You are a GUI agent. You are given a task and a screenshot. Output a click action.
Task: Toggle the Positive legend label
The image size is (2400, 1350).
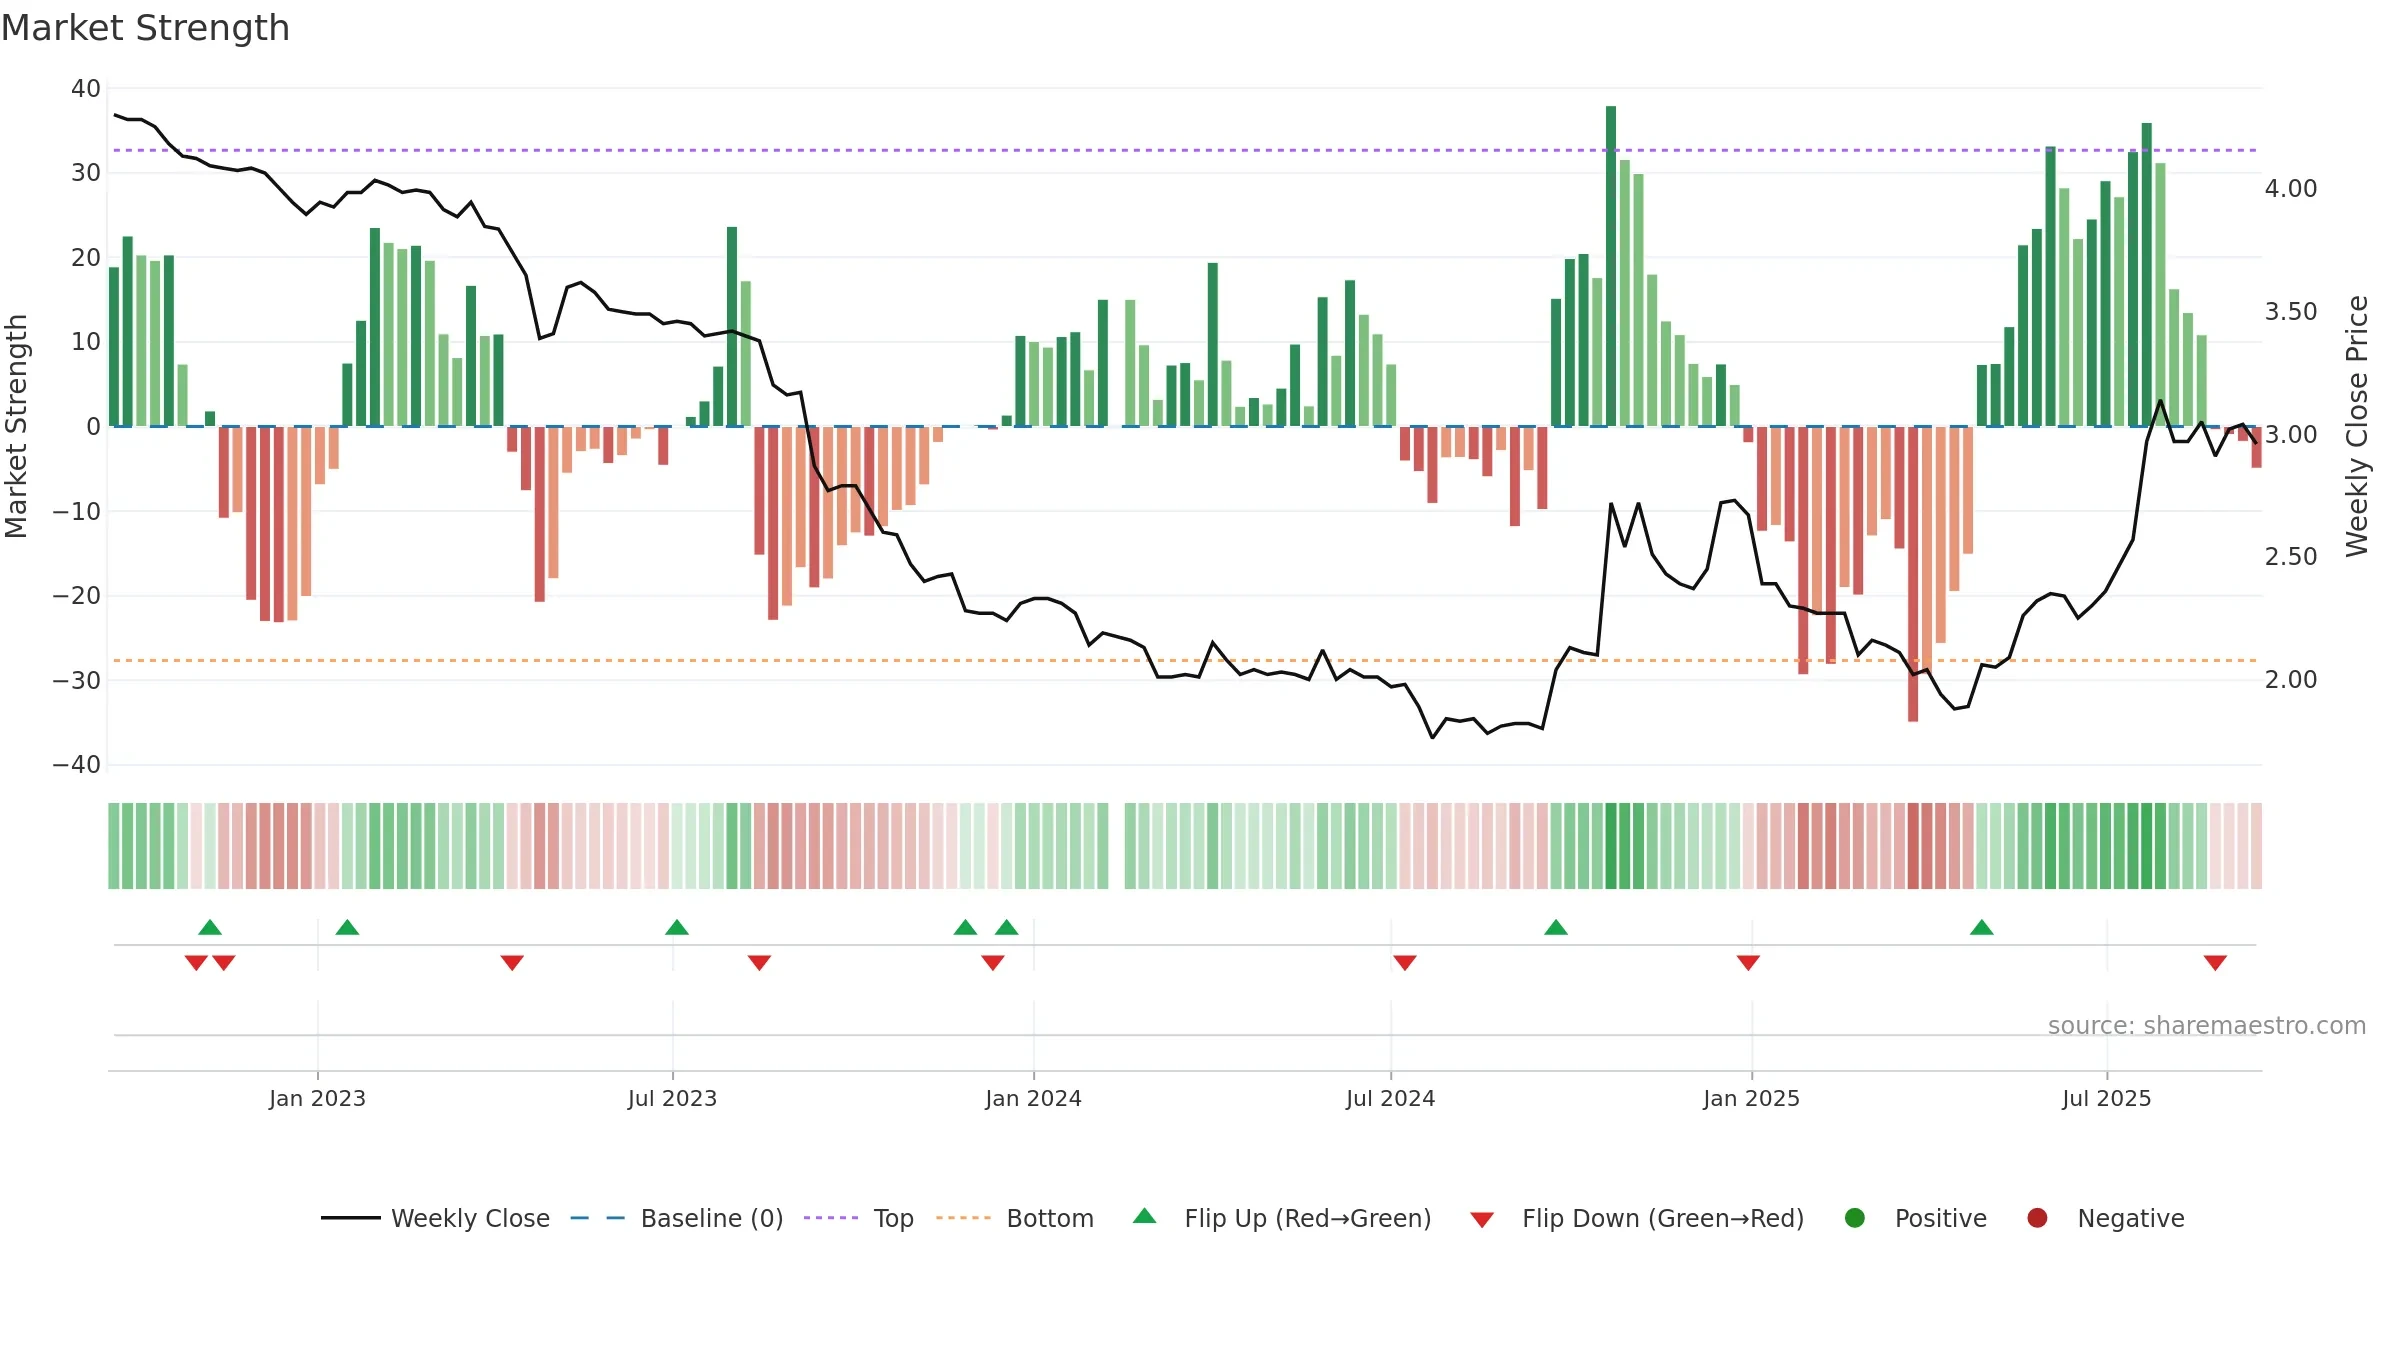[x=1941, y=1218]
